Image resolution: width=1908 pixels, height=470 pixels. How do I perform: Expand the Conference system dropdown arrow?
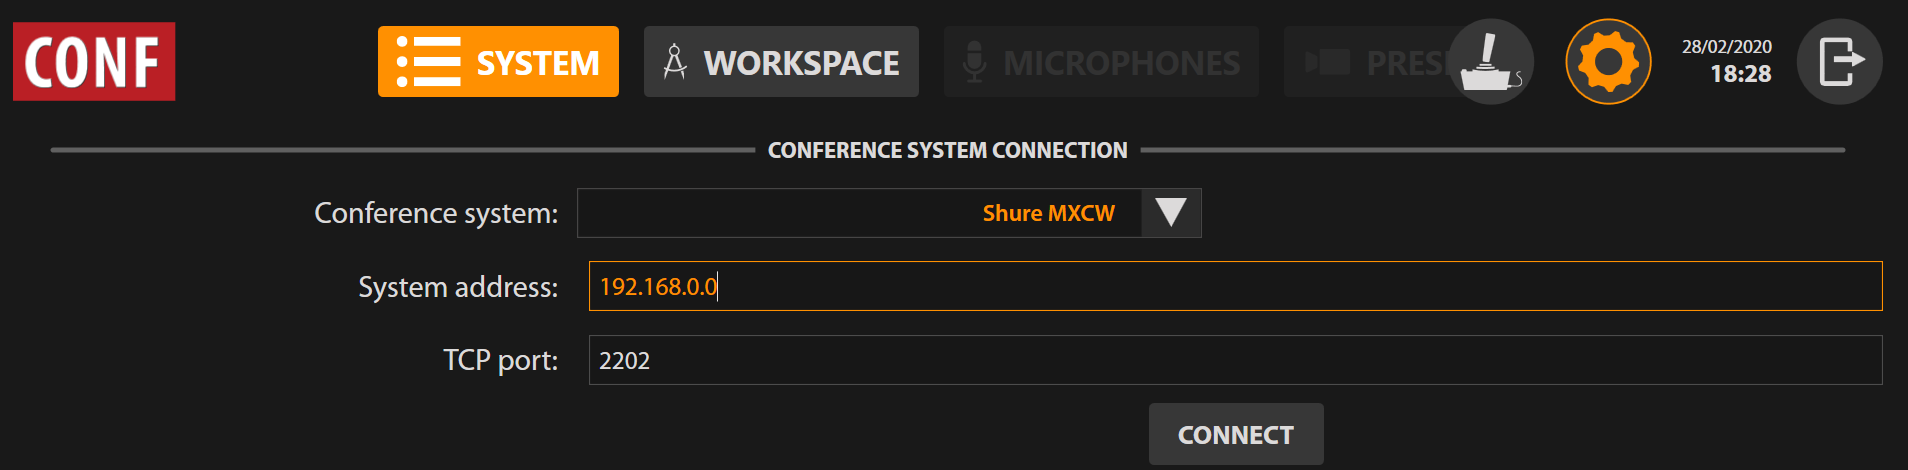point(1171,213)
